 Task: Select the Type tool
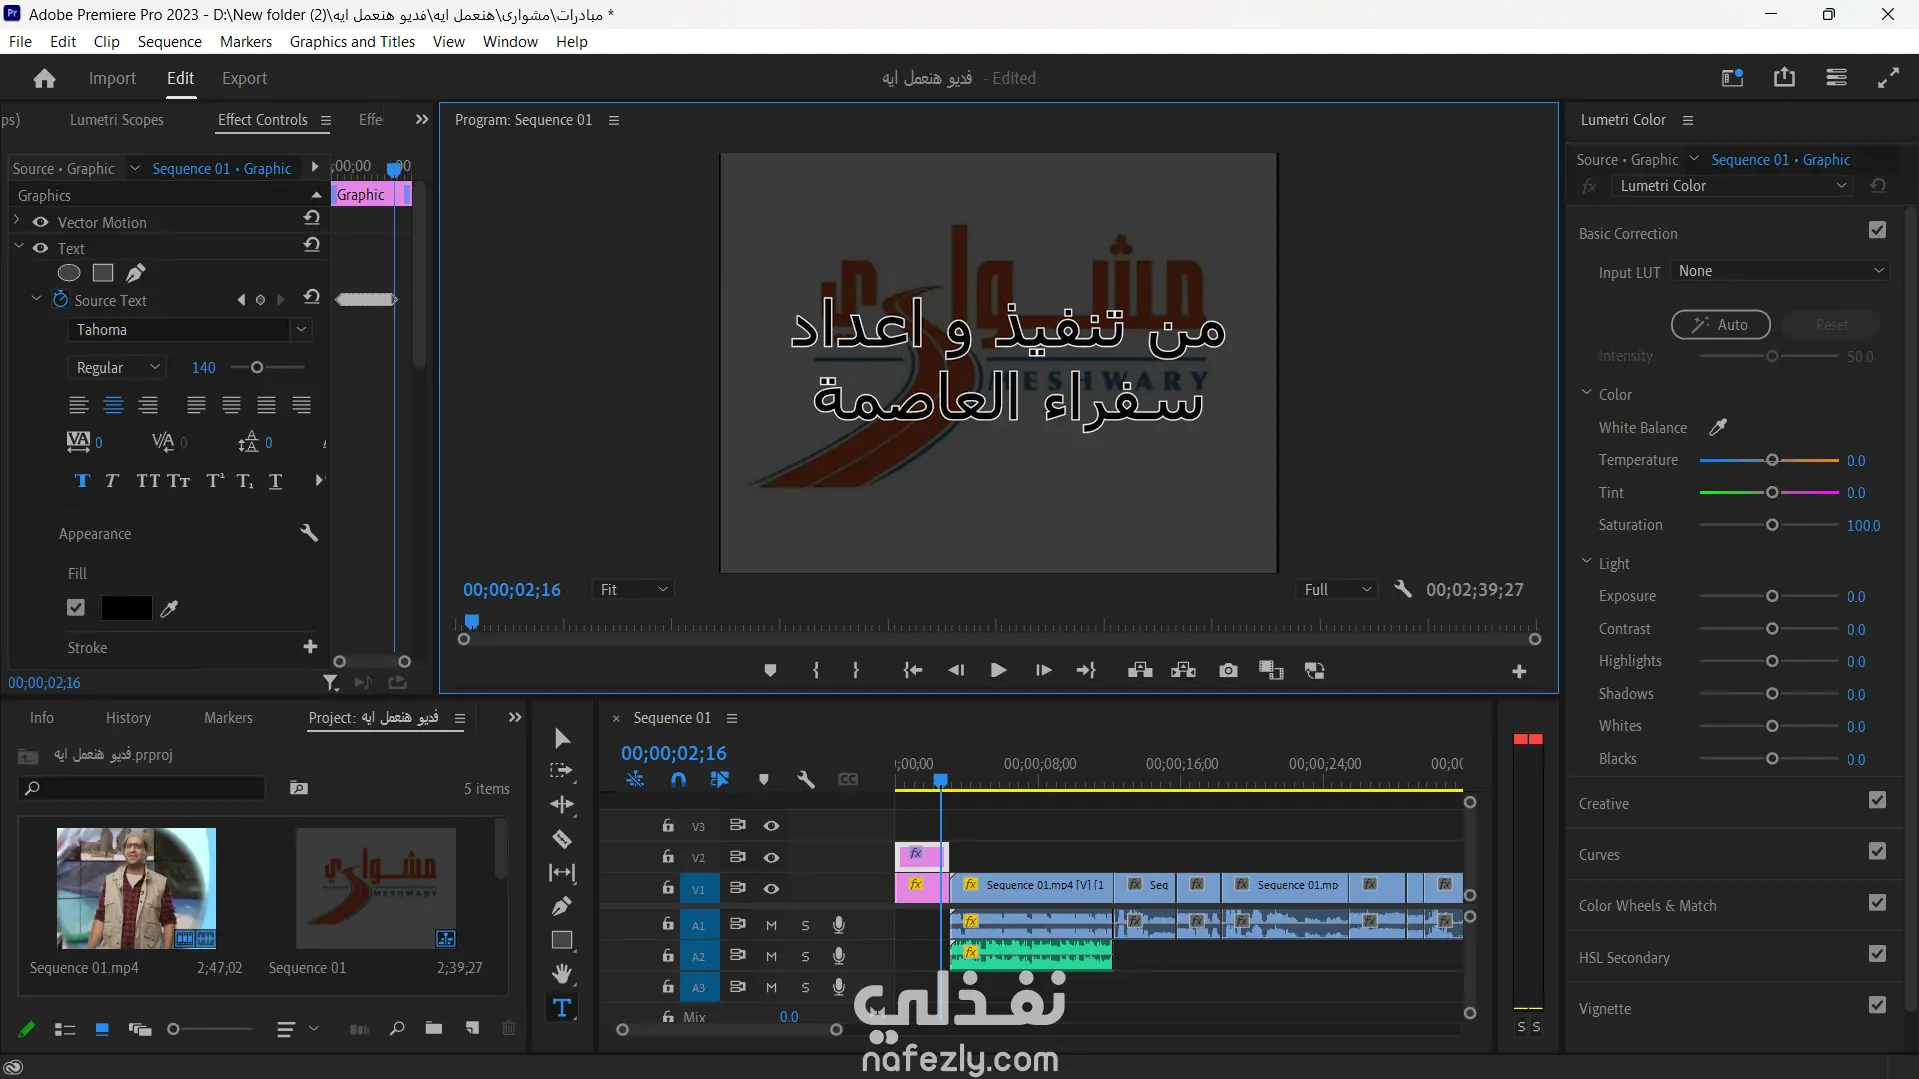click(x=562, y=1008)
